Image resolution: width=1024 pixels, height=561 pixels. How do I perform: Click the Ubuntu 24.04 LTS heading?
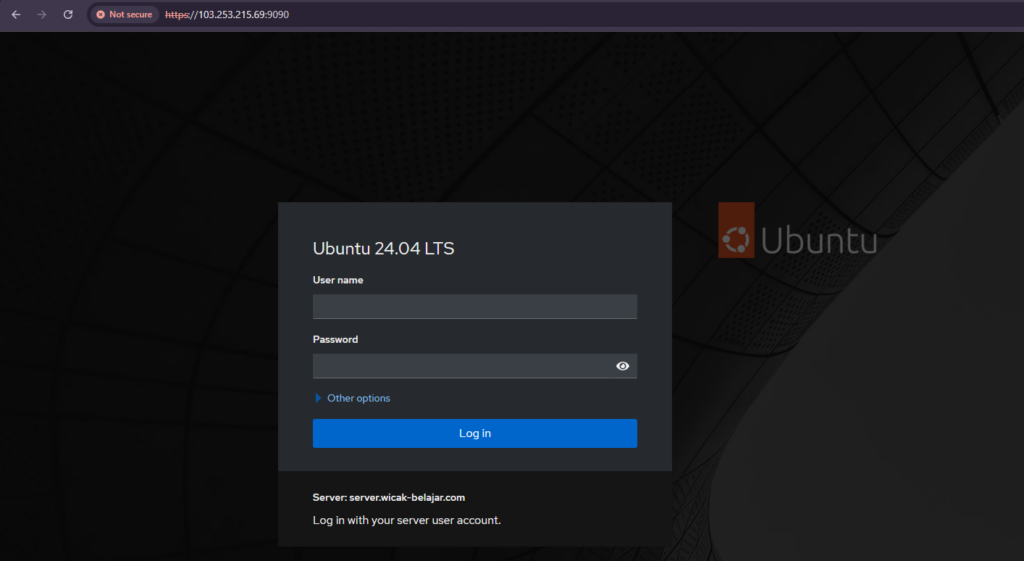(383, 248)
